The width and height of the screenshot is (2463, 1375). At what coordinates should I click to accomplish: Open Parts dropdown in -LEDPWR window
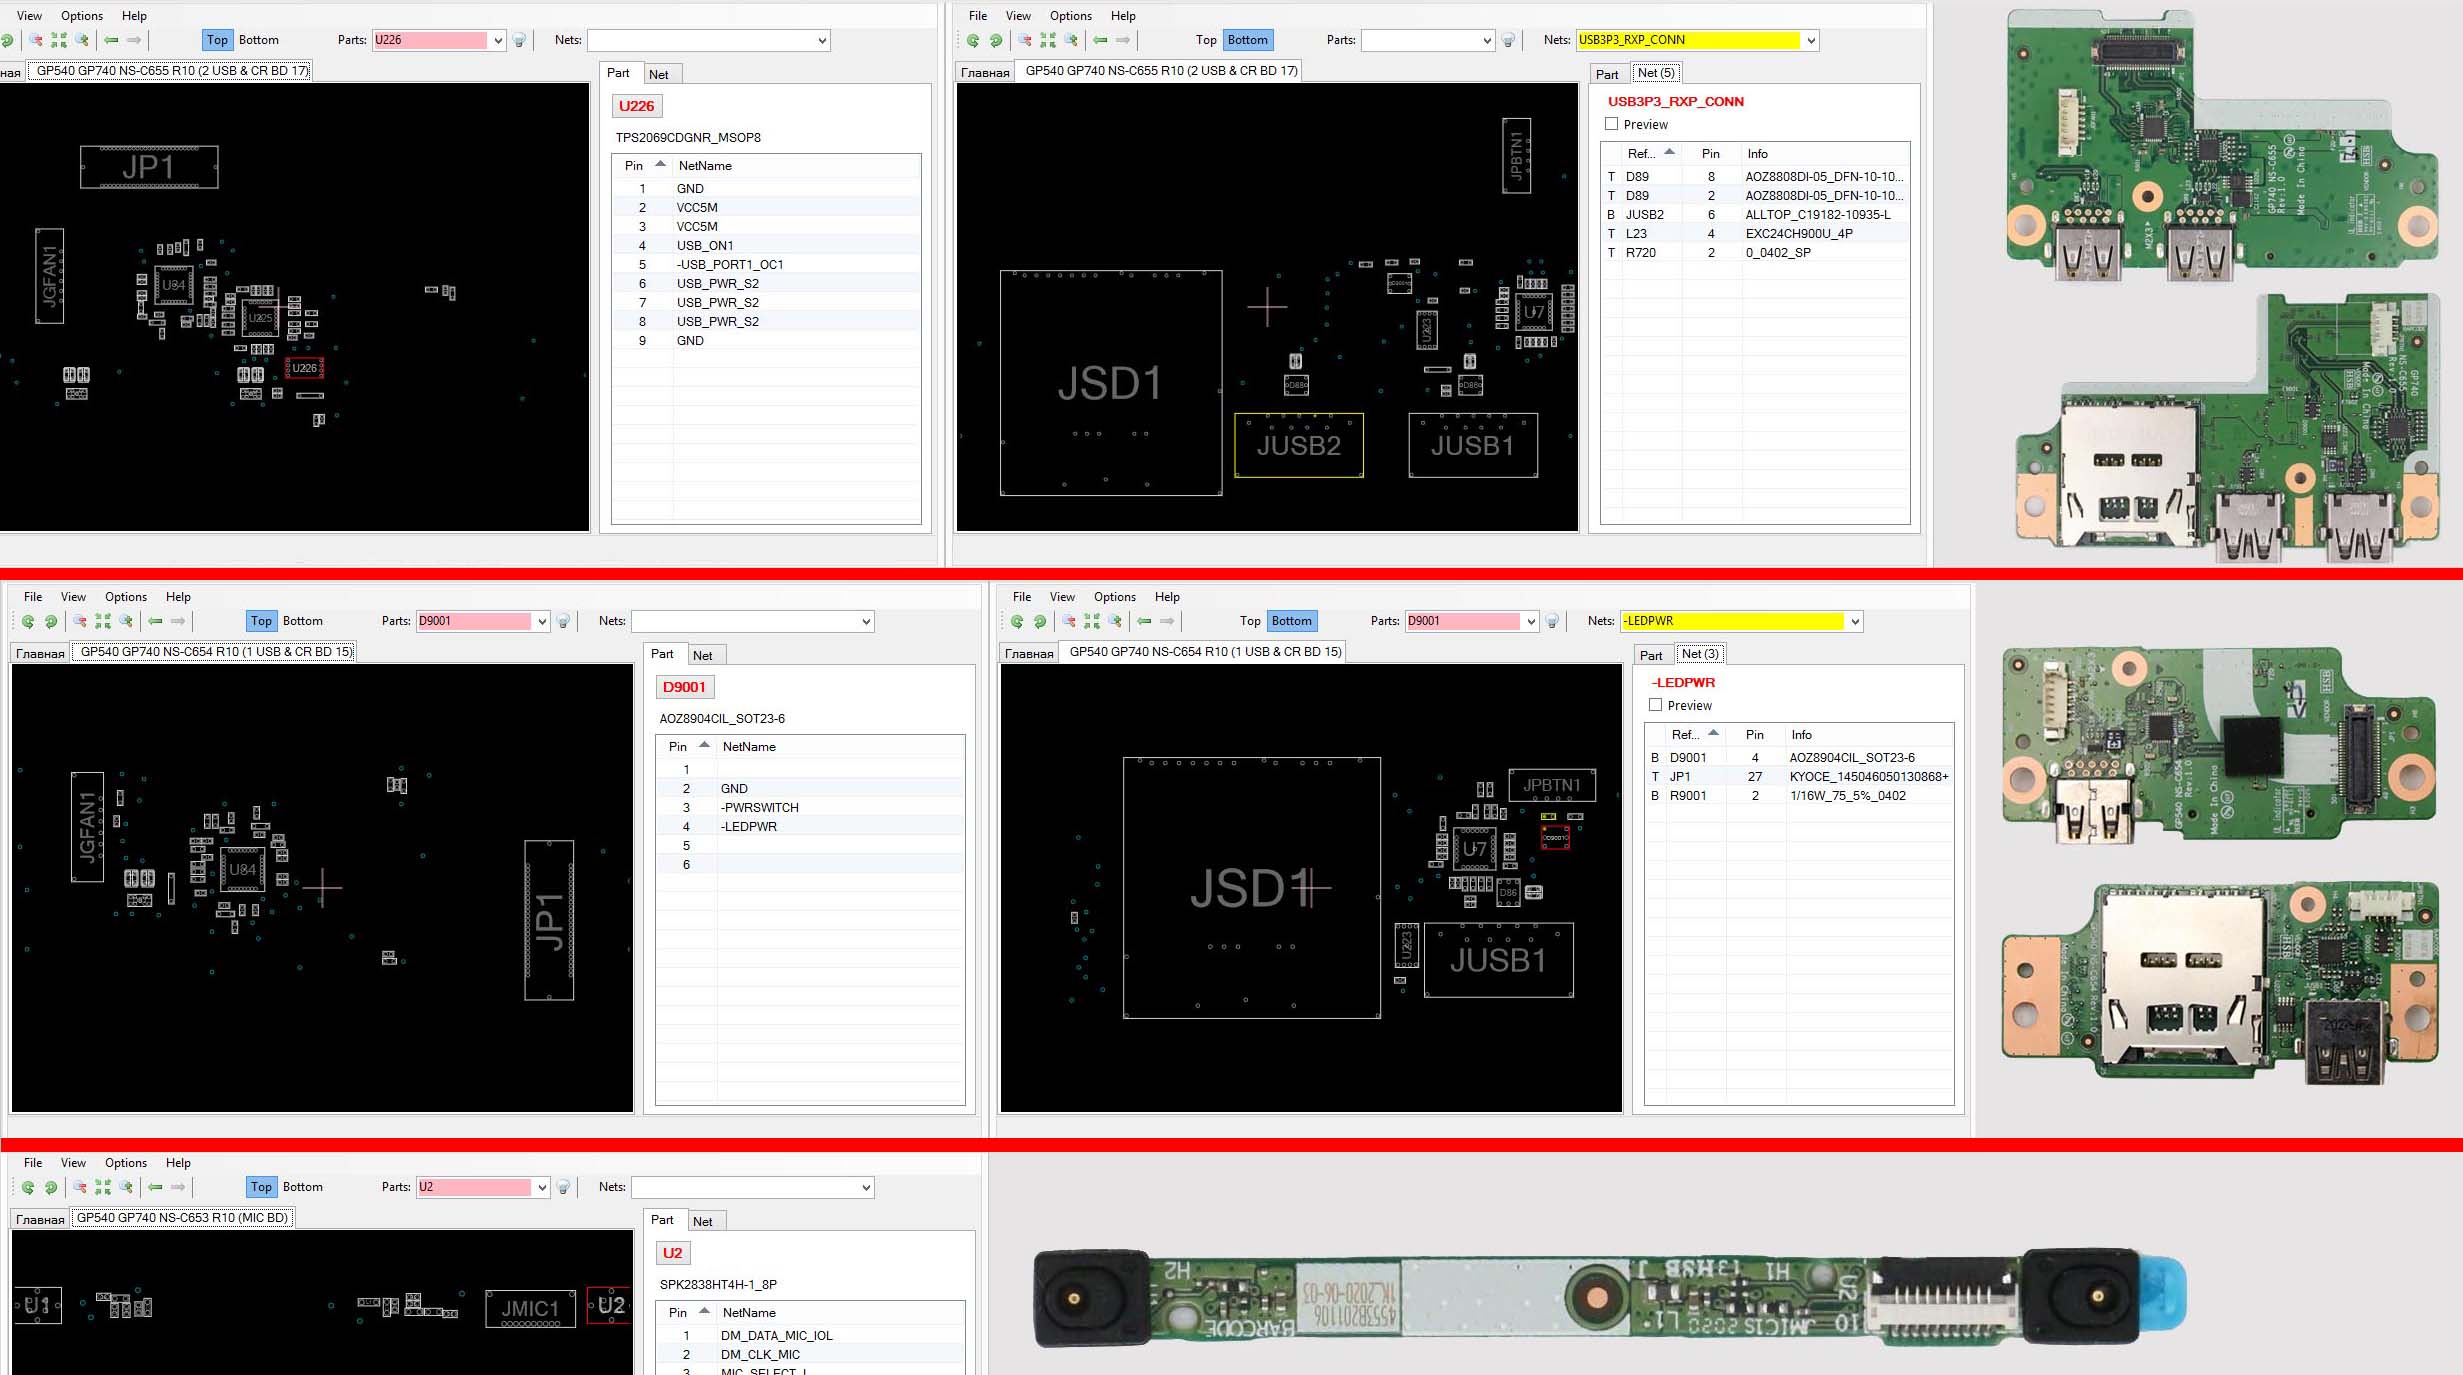pyautogui.click(x=1531, y=621)
